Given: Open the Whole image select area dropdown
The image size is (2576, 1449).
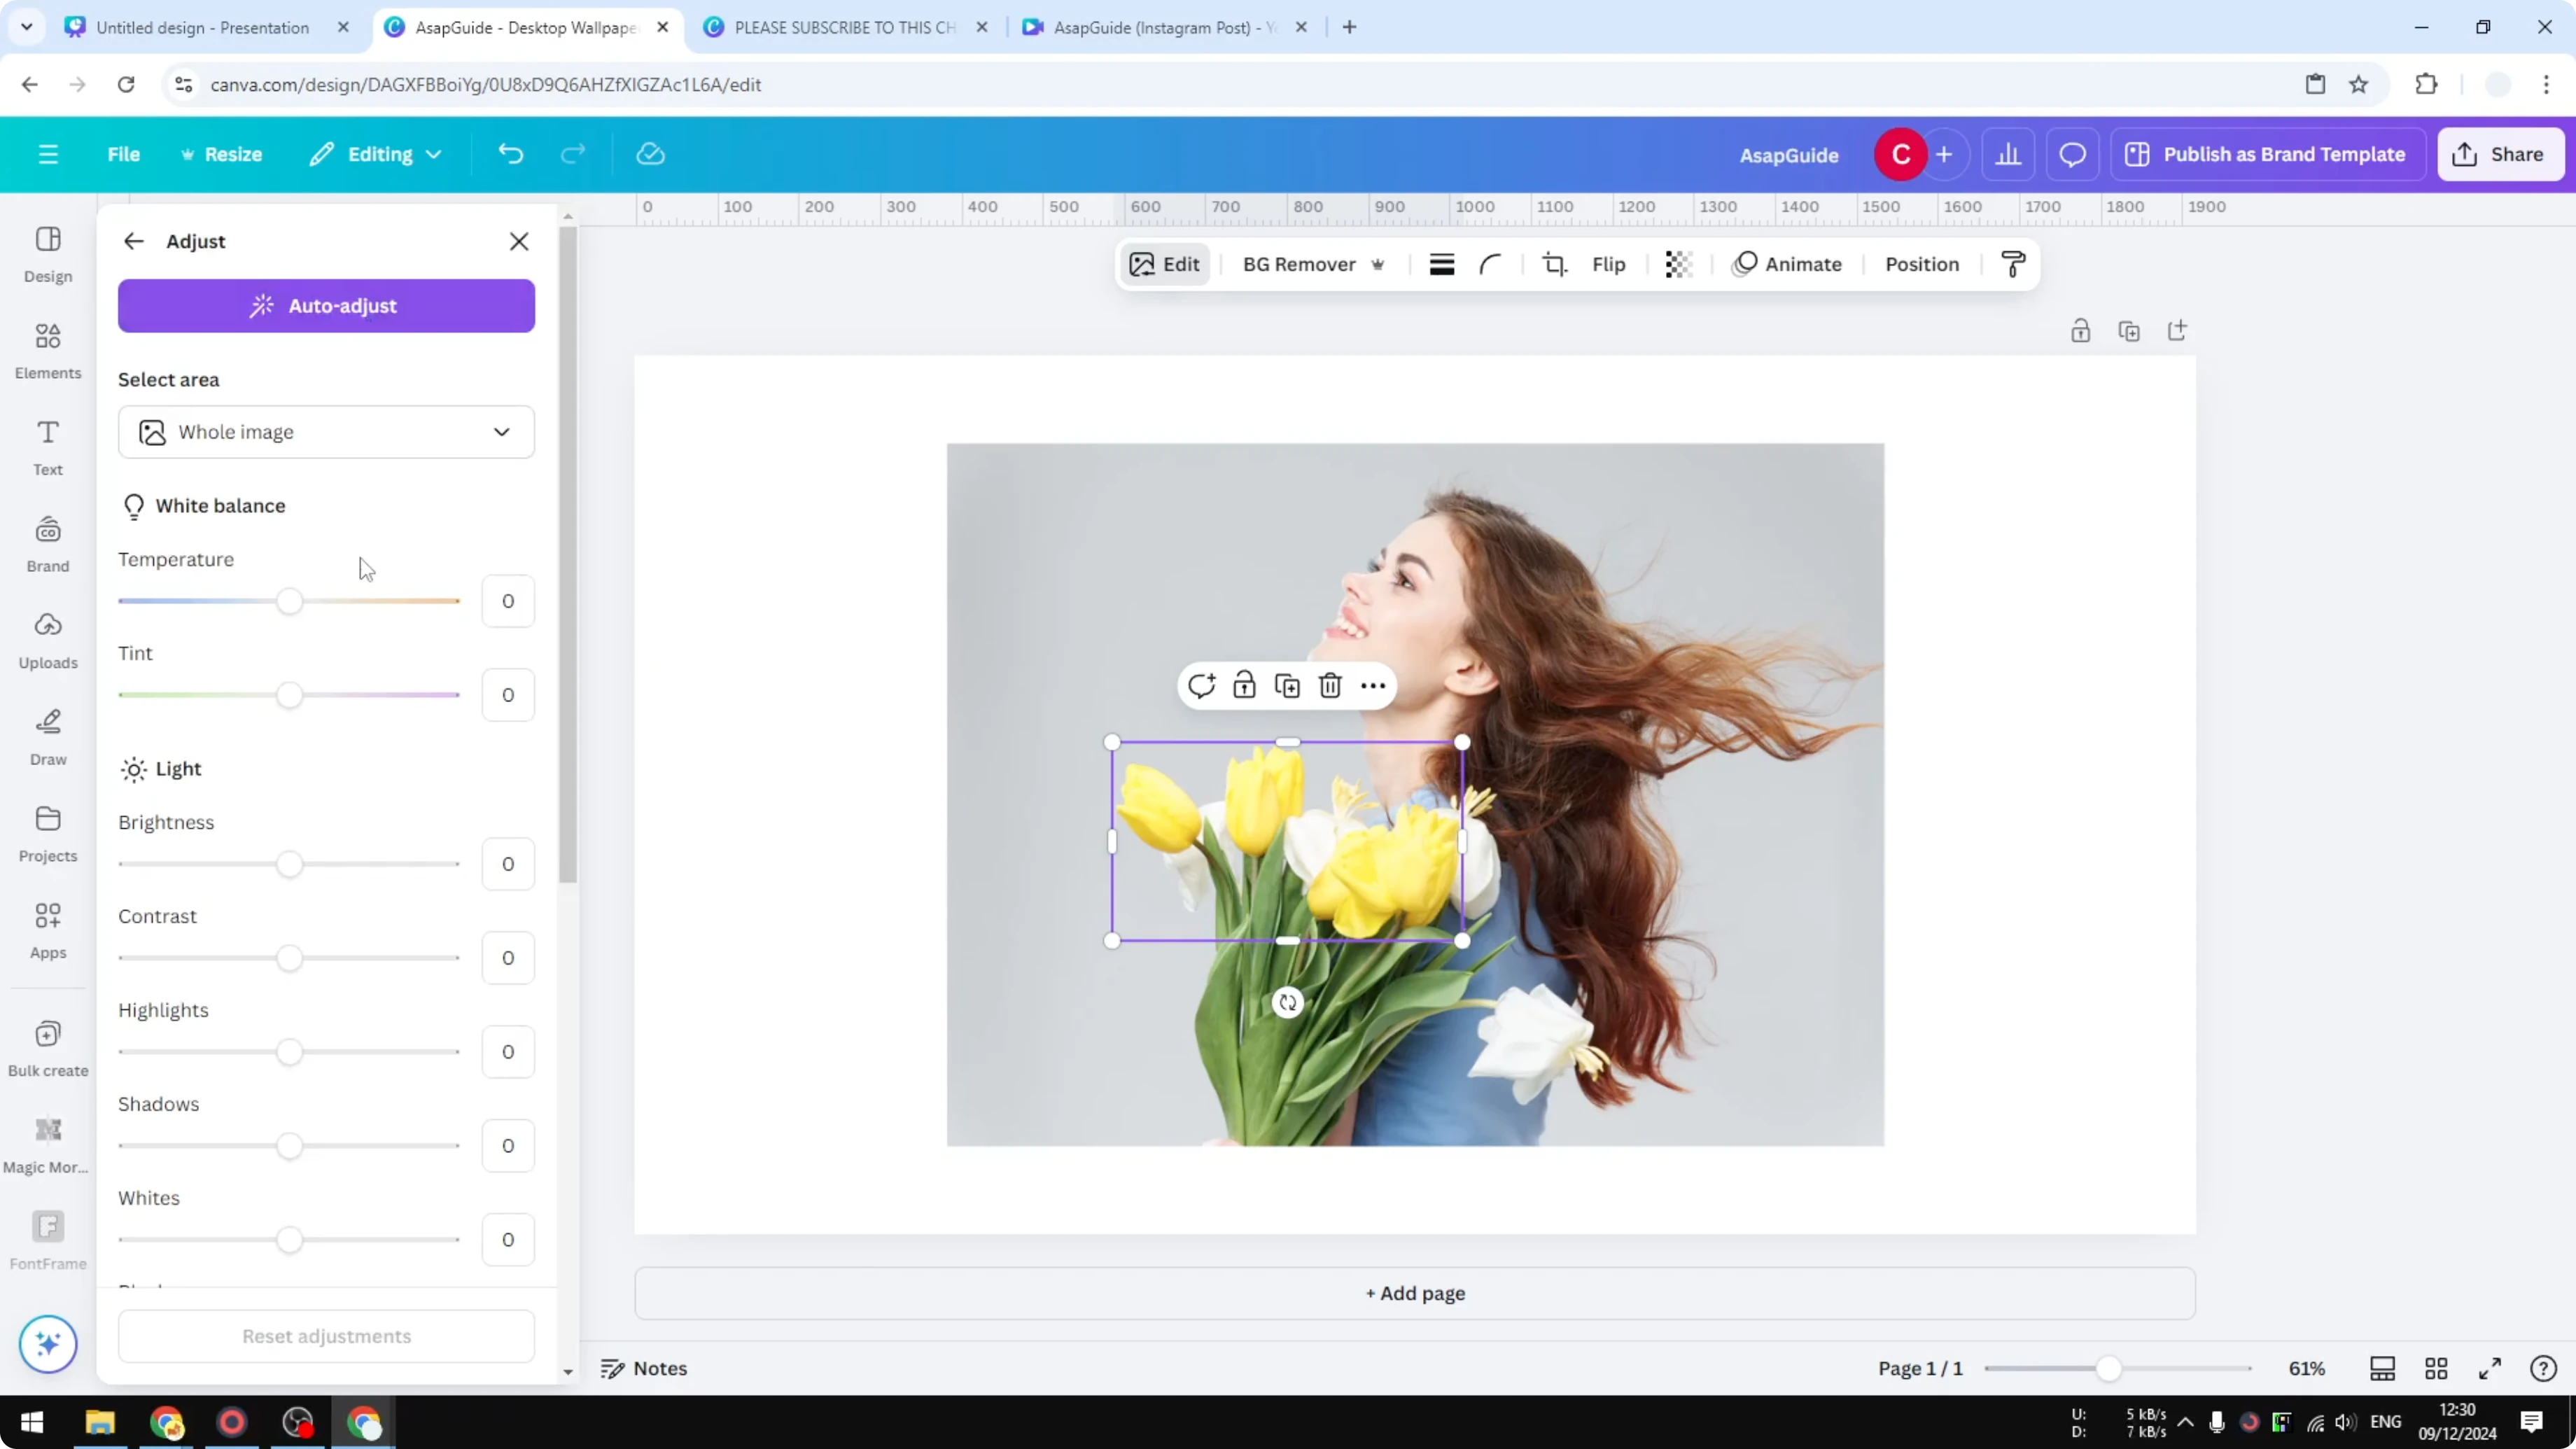Looking at the screenshot, I should pos(326,432).
